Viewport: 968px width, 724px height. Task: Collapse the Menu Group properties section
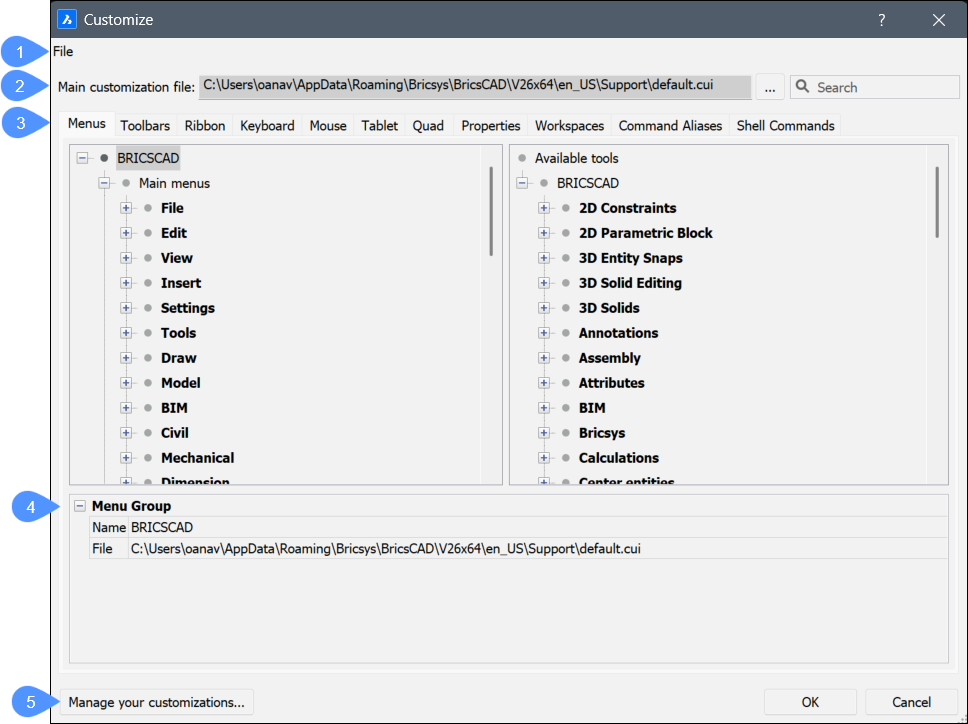click(x=80, y=506)
